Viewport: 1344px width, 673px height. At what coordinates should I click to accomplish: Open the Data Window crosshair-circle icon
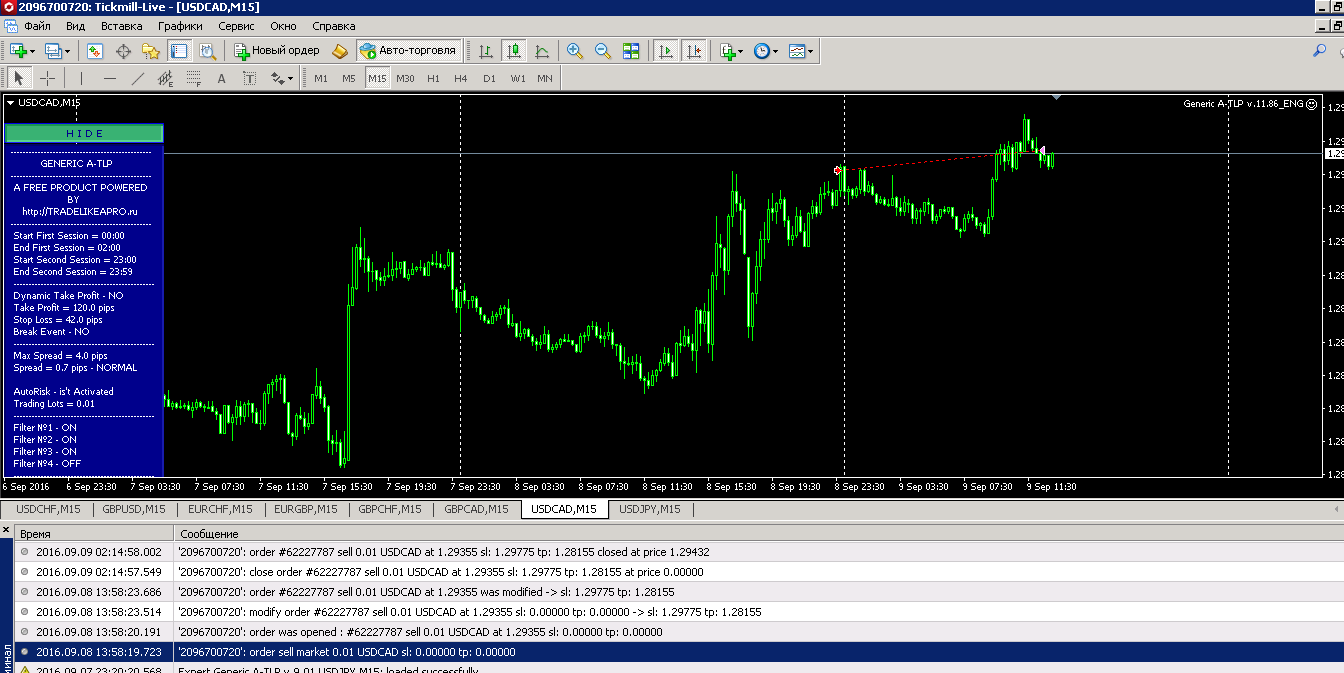pyautogui.click(x=124, y=50)
